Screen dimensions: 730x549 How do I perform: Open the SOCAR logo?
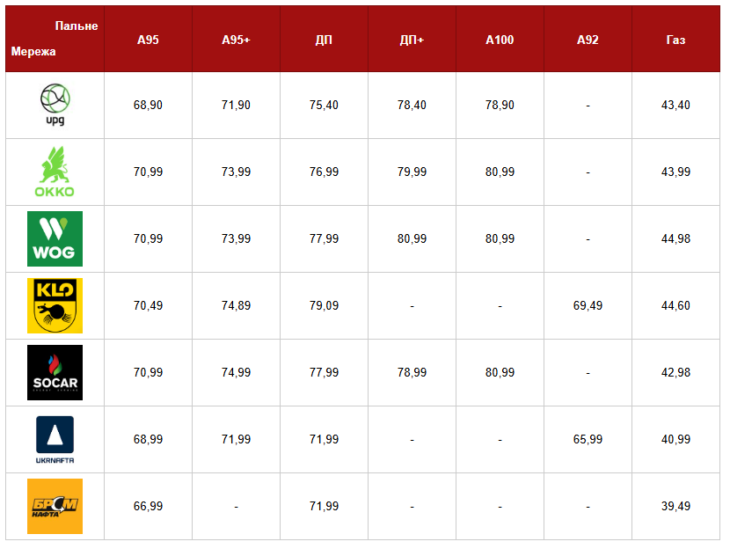click(55, 372)
